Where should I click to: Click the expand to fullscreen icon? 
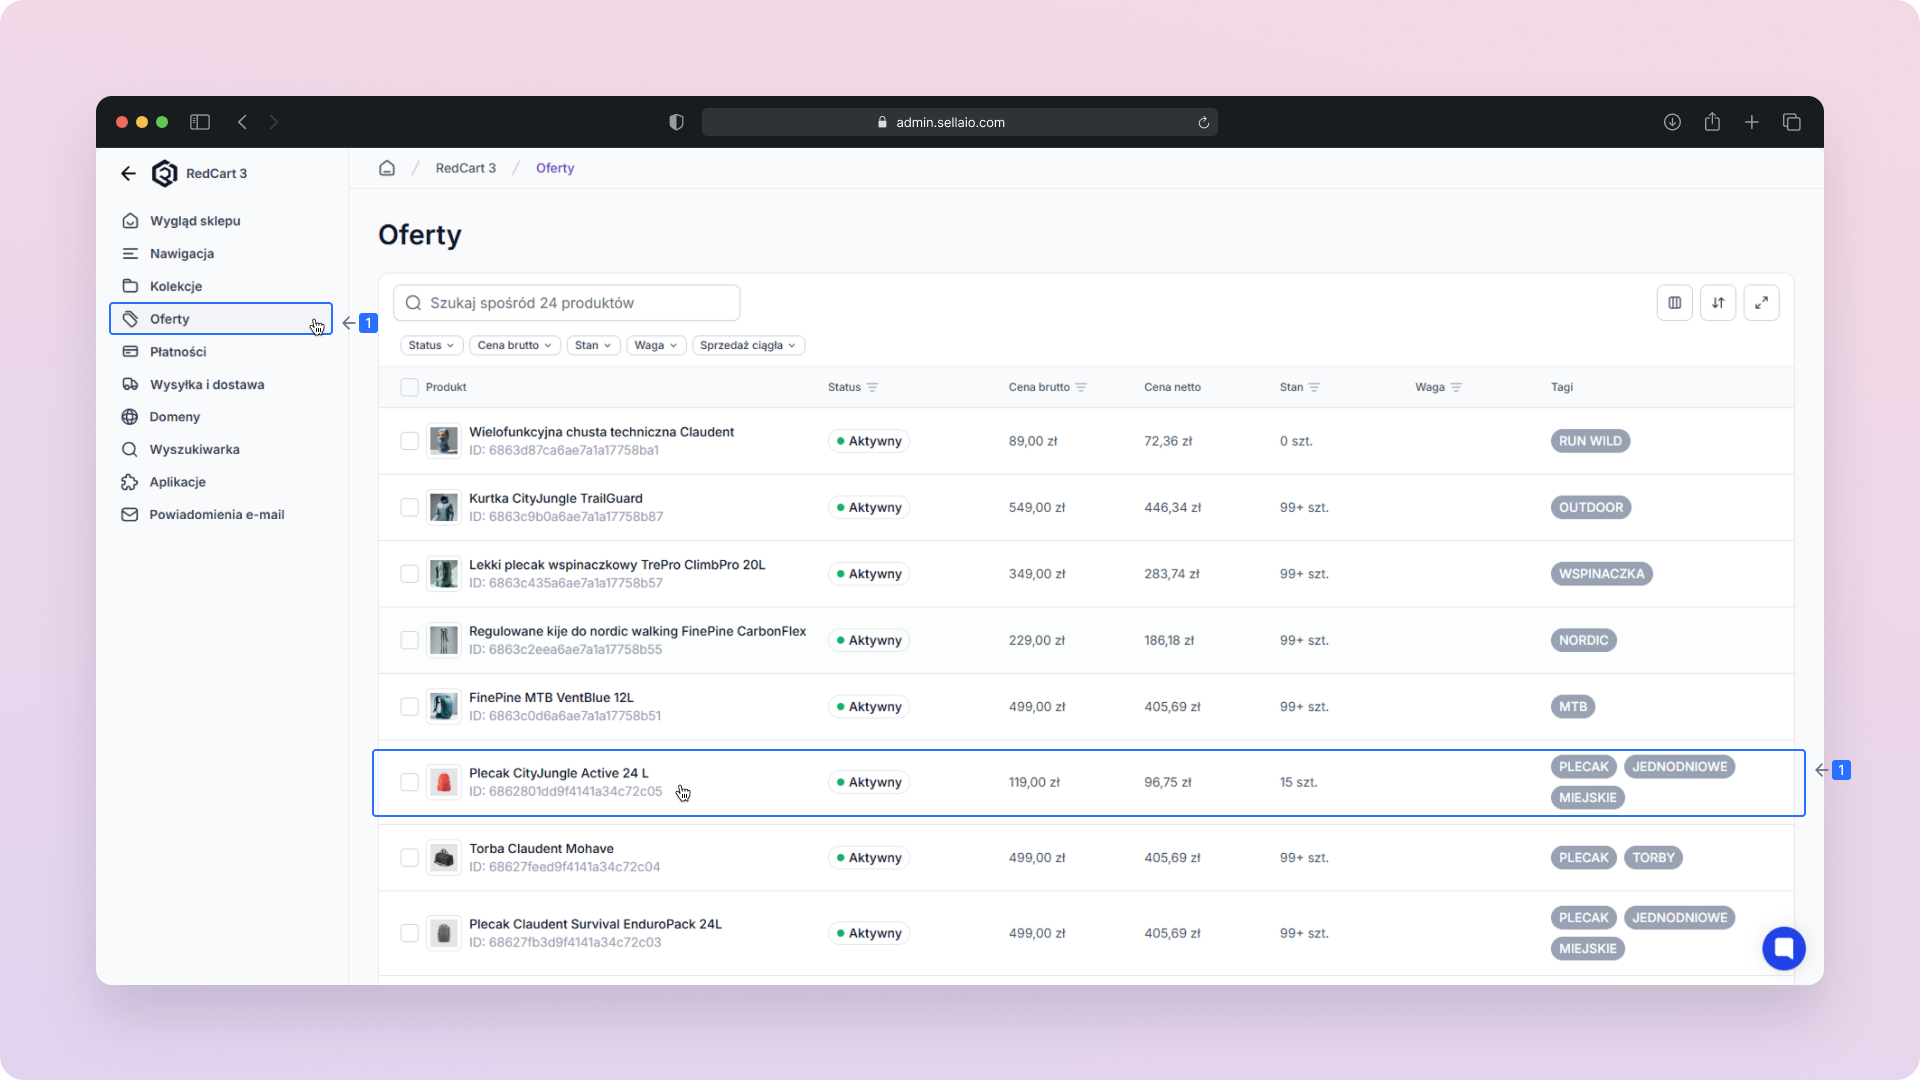1761,303
